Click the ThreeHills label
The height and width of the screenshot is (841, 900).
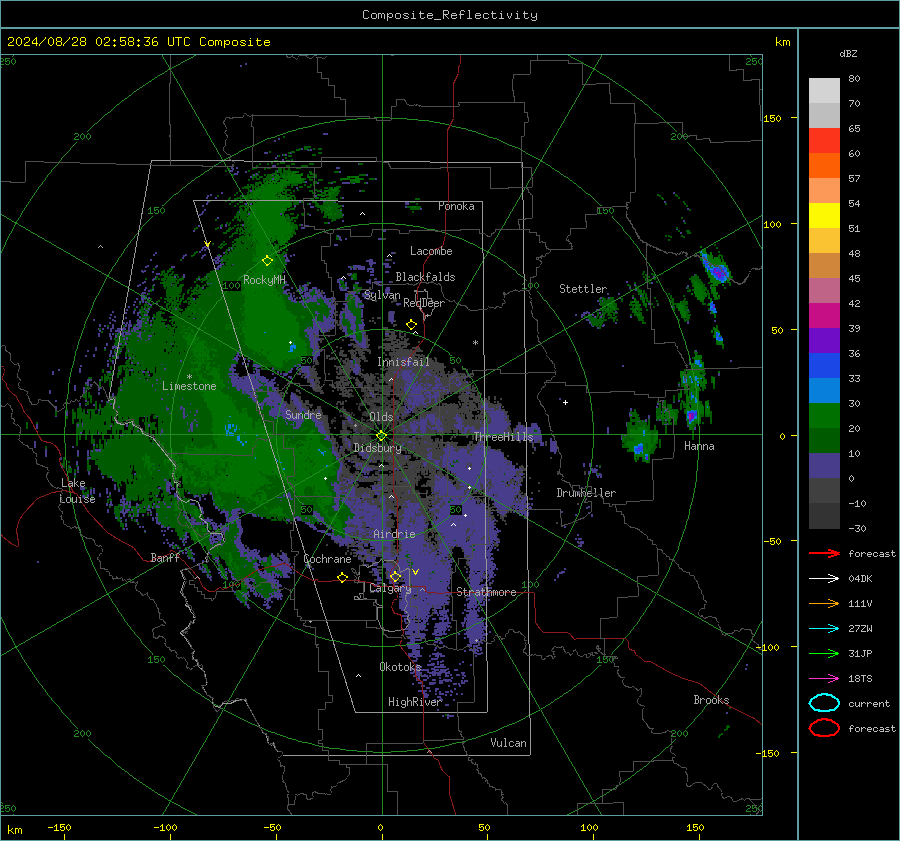503,437
